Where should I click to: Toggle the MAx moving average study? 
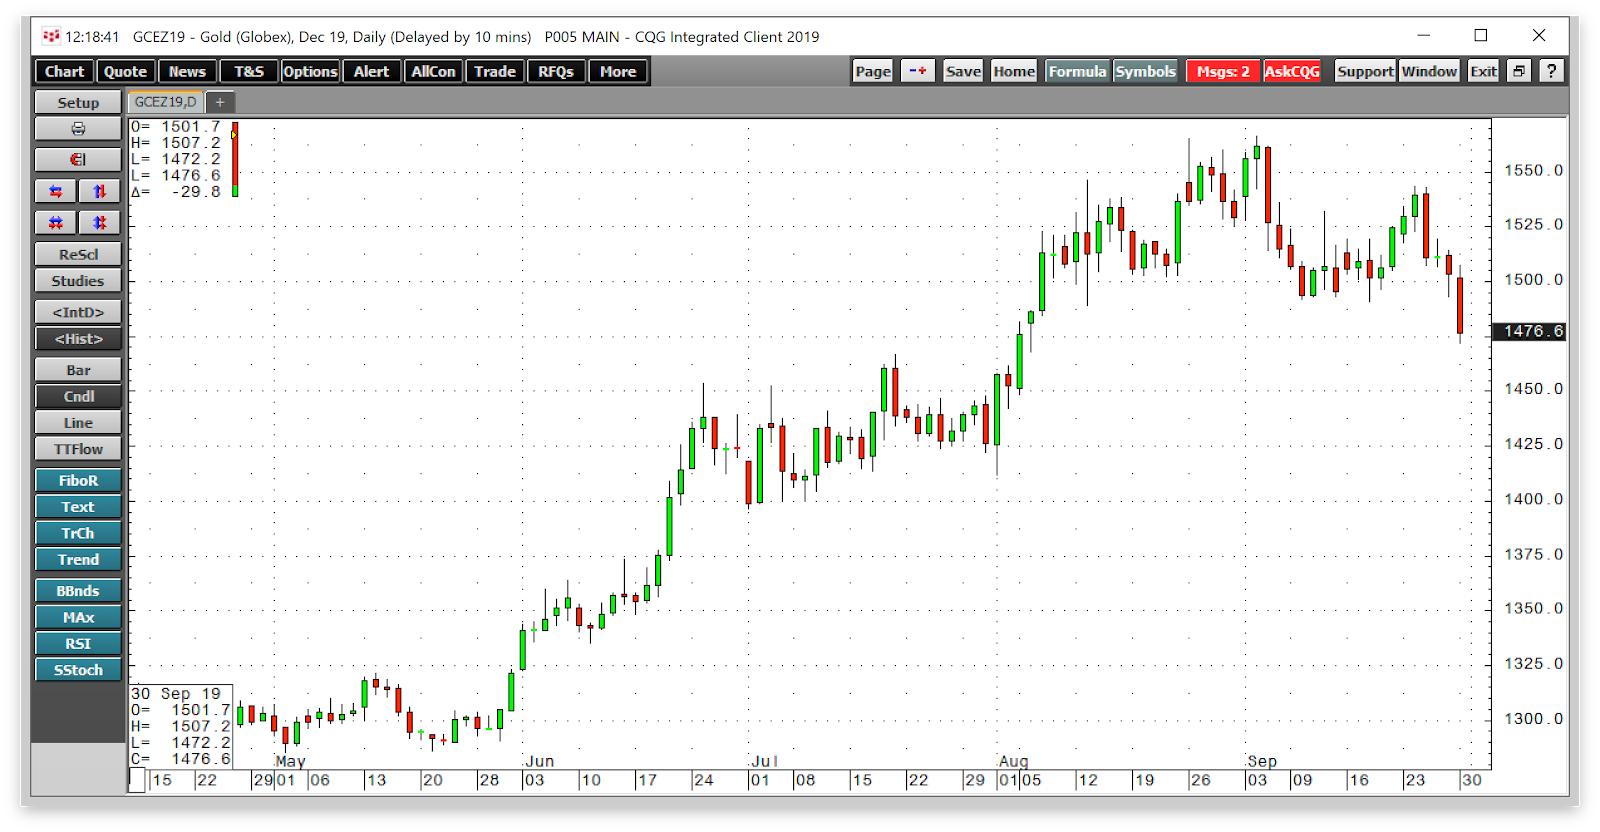[x=78, y=617]
